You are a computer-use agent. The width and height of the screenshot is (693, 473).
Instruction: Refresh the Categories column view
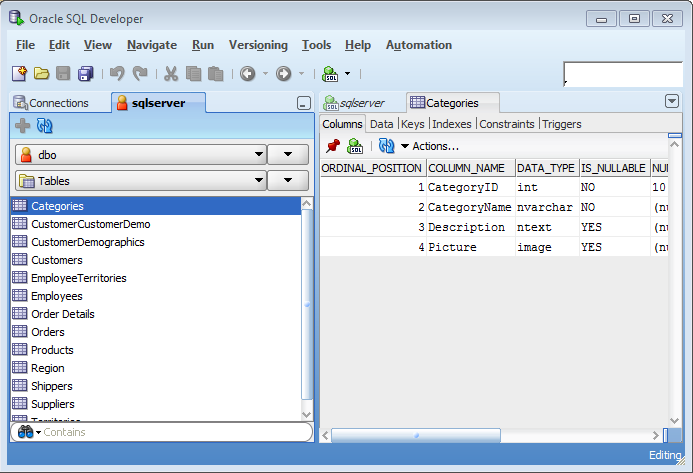[x=387, y=146]
